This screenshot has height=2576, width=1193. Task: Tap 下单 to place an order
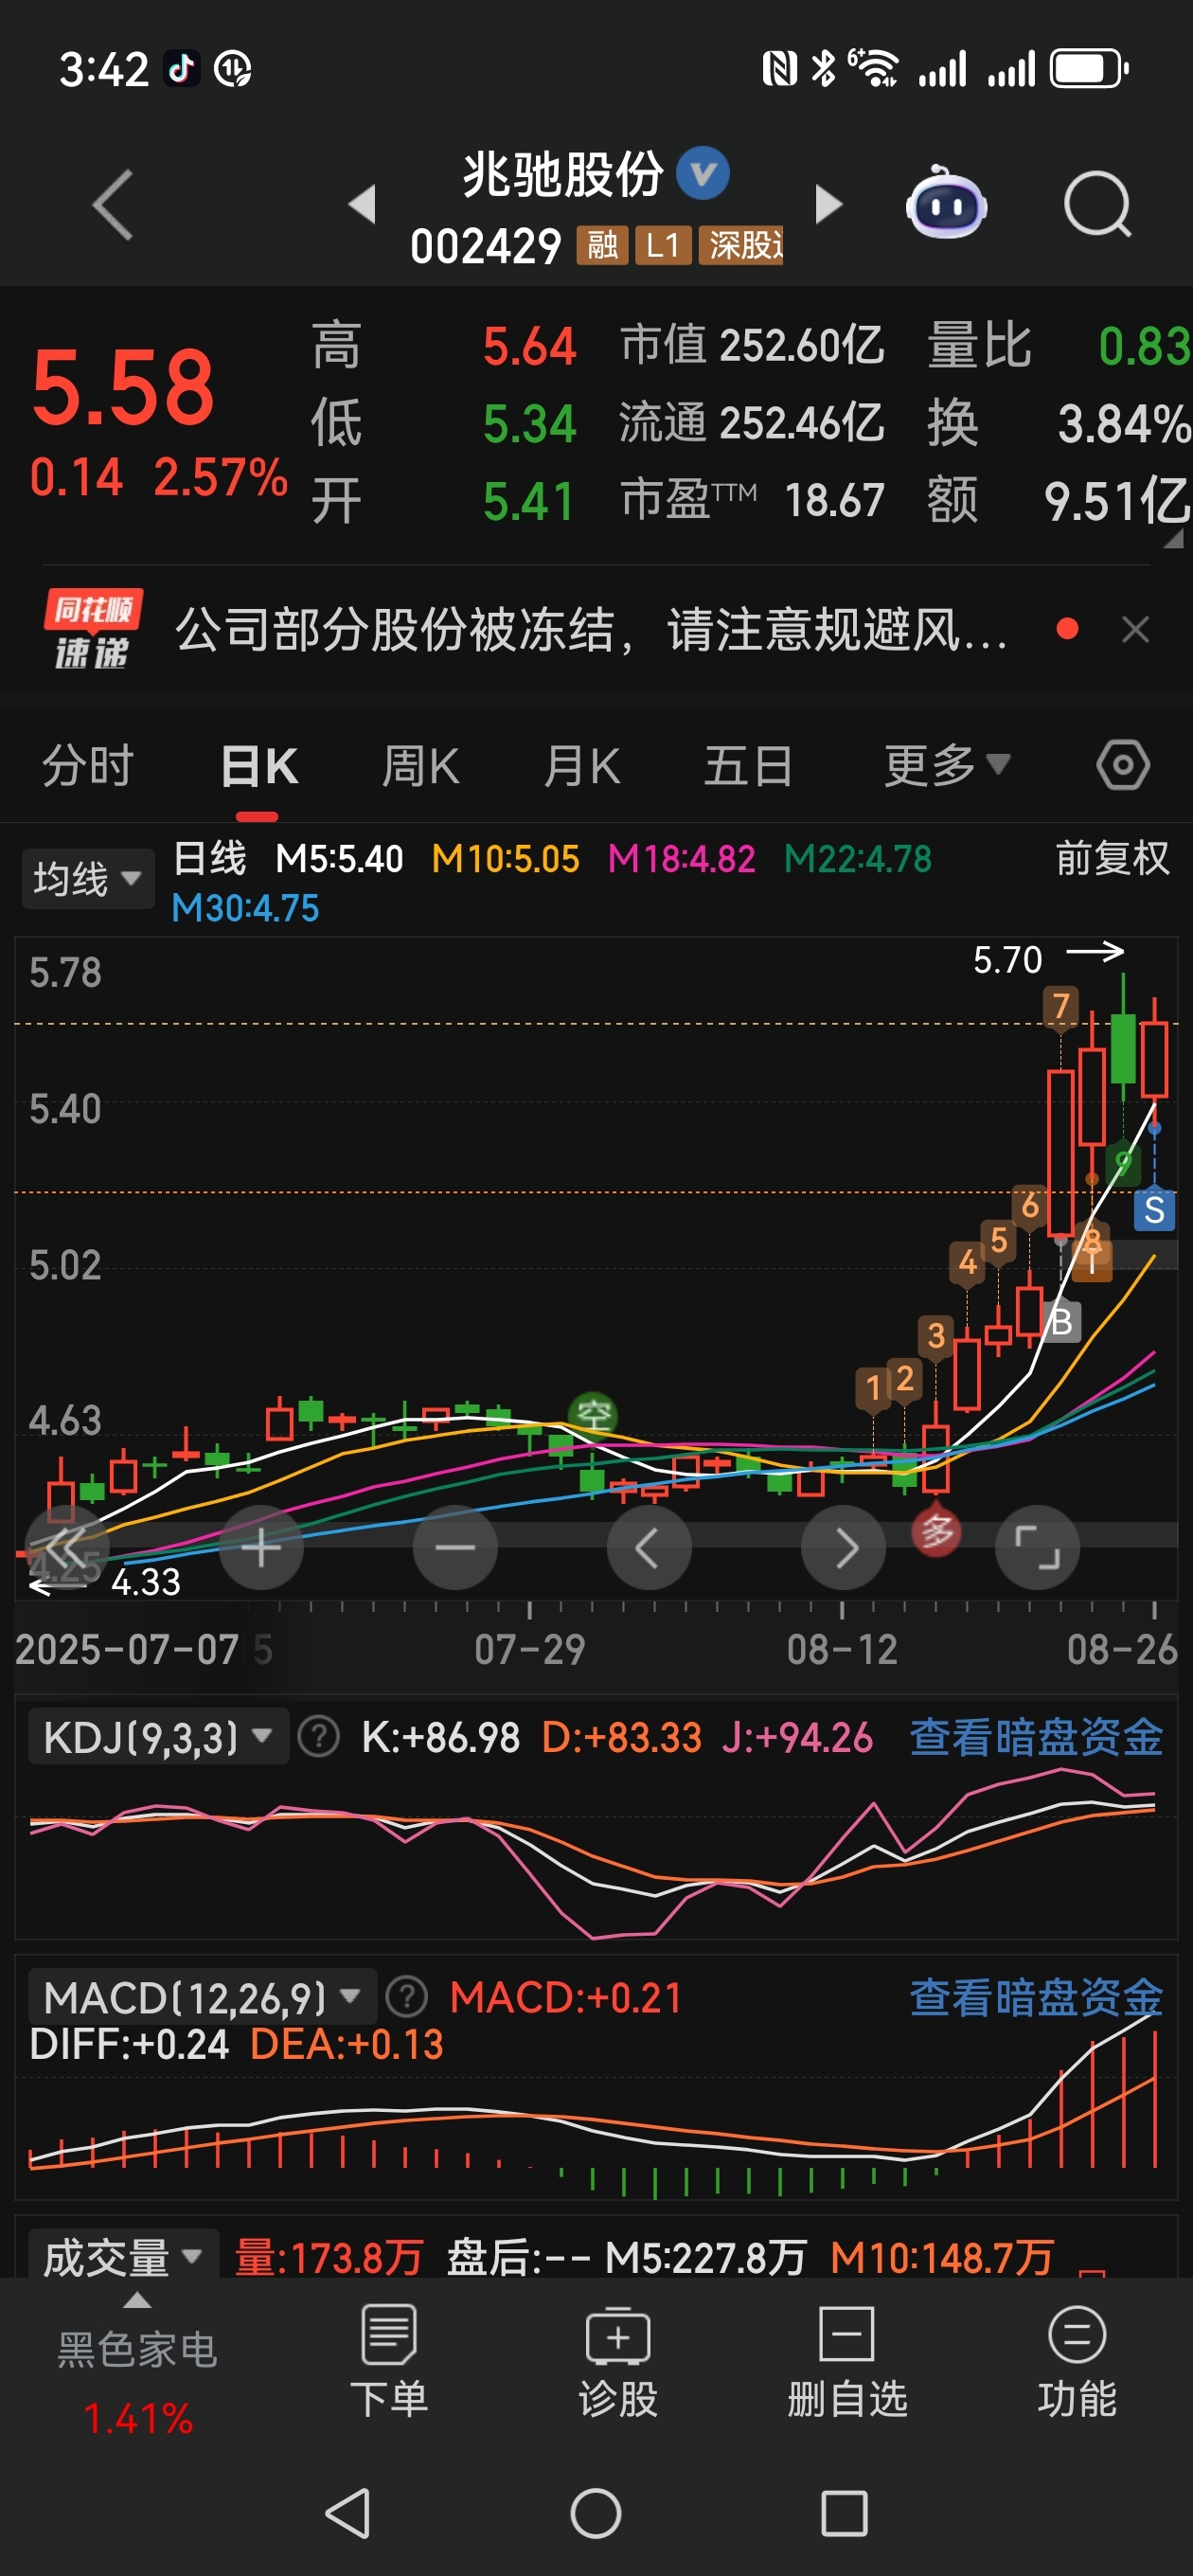389,2362
